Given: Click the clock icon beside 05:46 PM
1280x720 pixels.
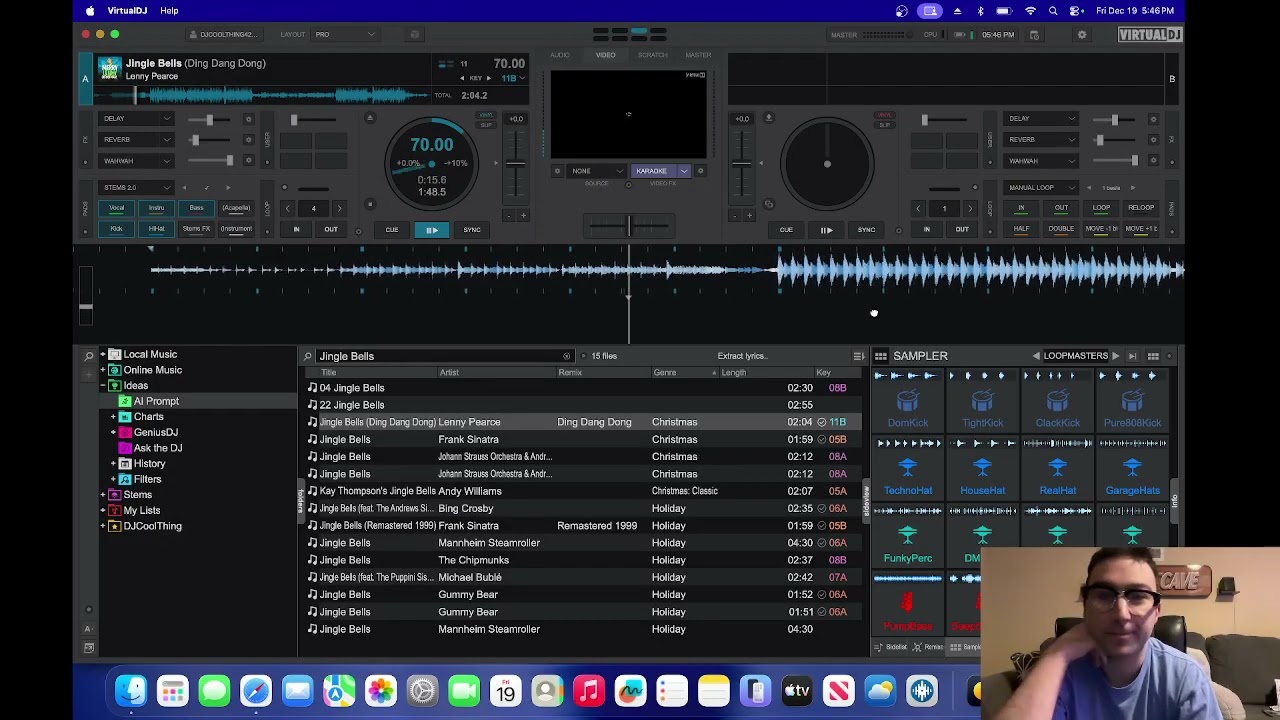Looking at the screenshot, I should 1034,35.
